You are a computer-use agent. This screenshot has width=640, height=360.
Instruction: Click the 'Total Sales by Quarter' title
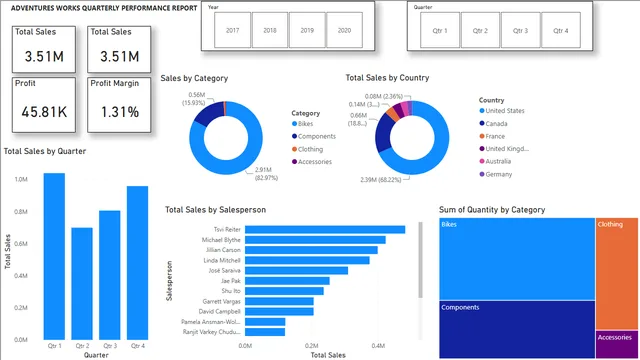[x=45, y=151]
